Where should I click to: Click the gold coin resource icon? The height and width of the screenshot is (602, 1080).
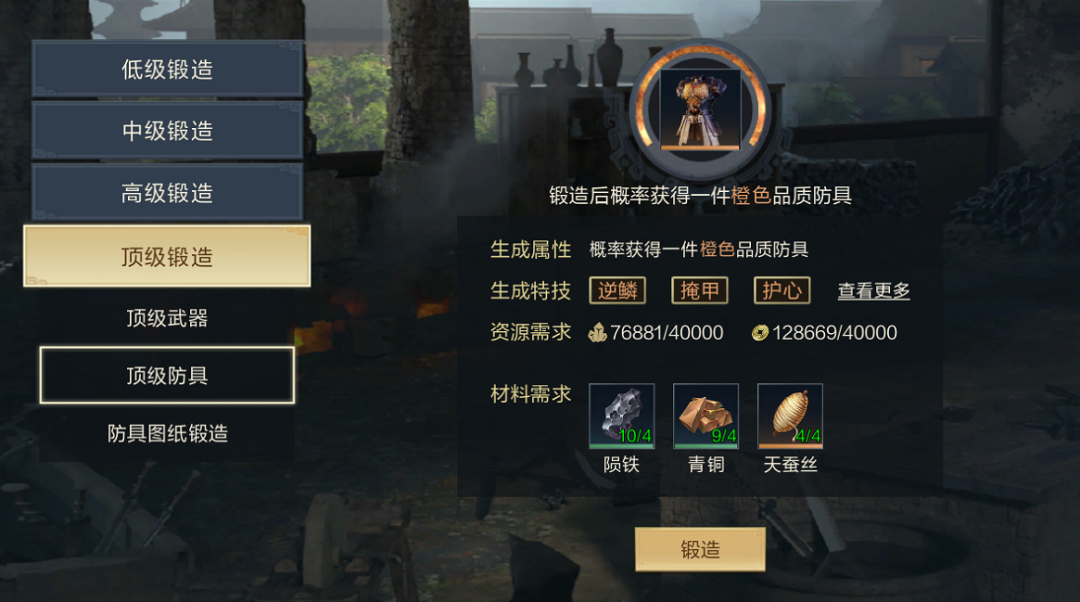[760, 333]
